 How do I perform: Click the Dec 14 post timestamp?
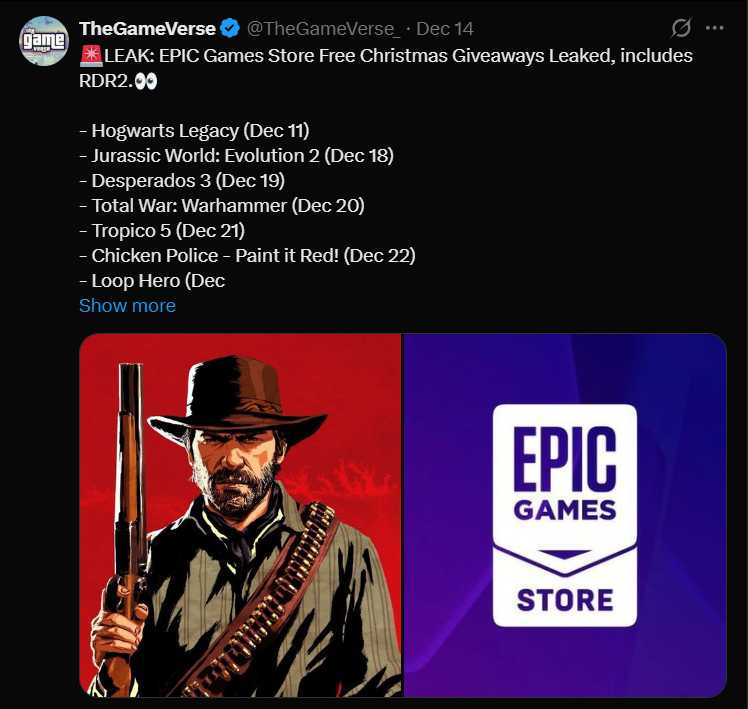pyautogui.click(x=445, y=29)
